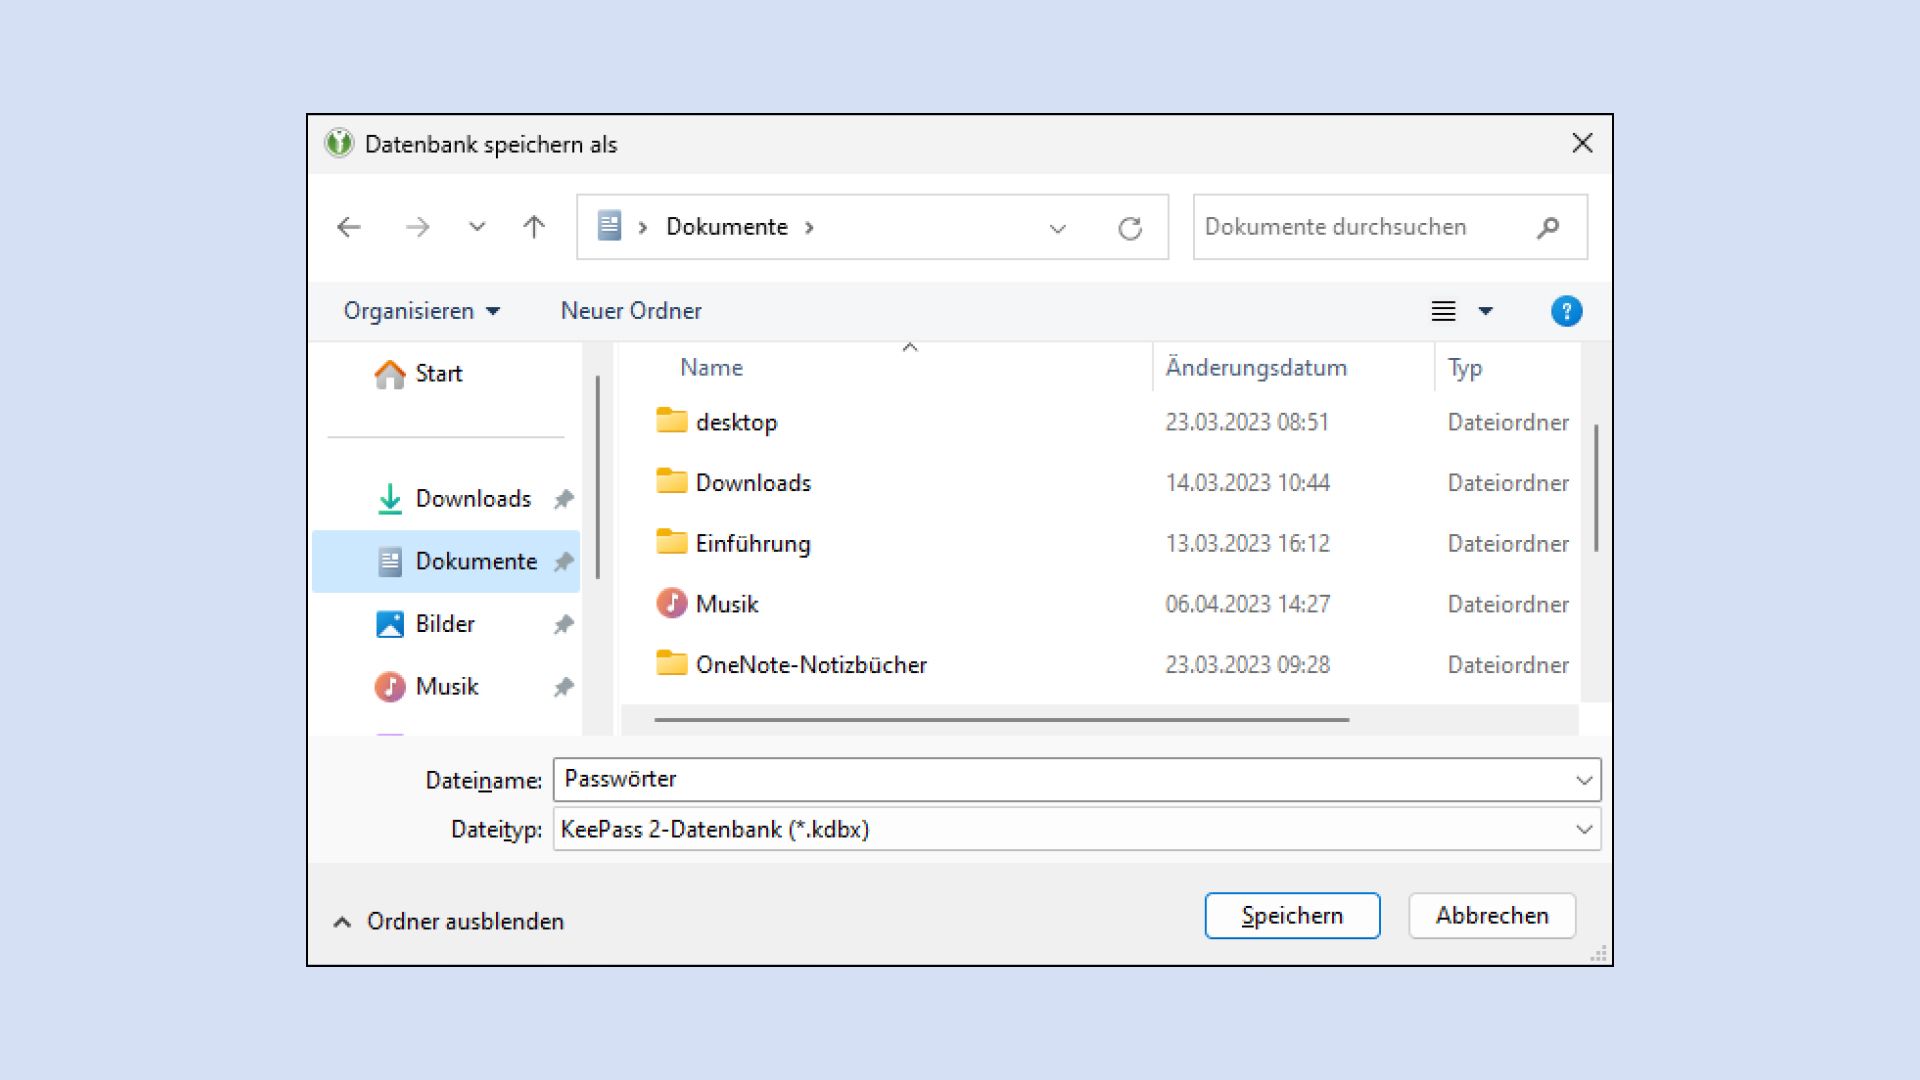
Task: Click the Speichern button
Action: pyautogui.click(x=1292, y=915)
